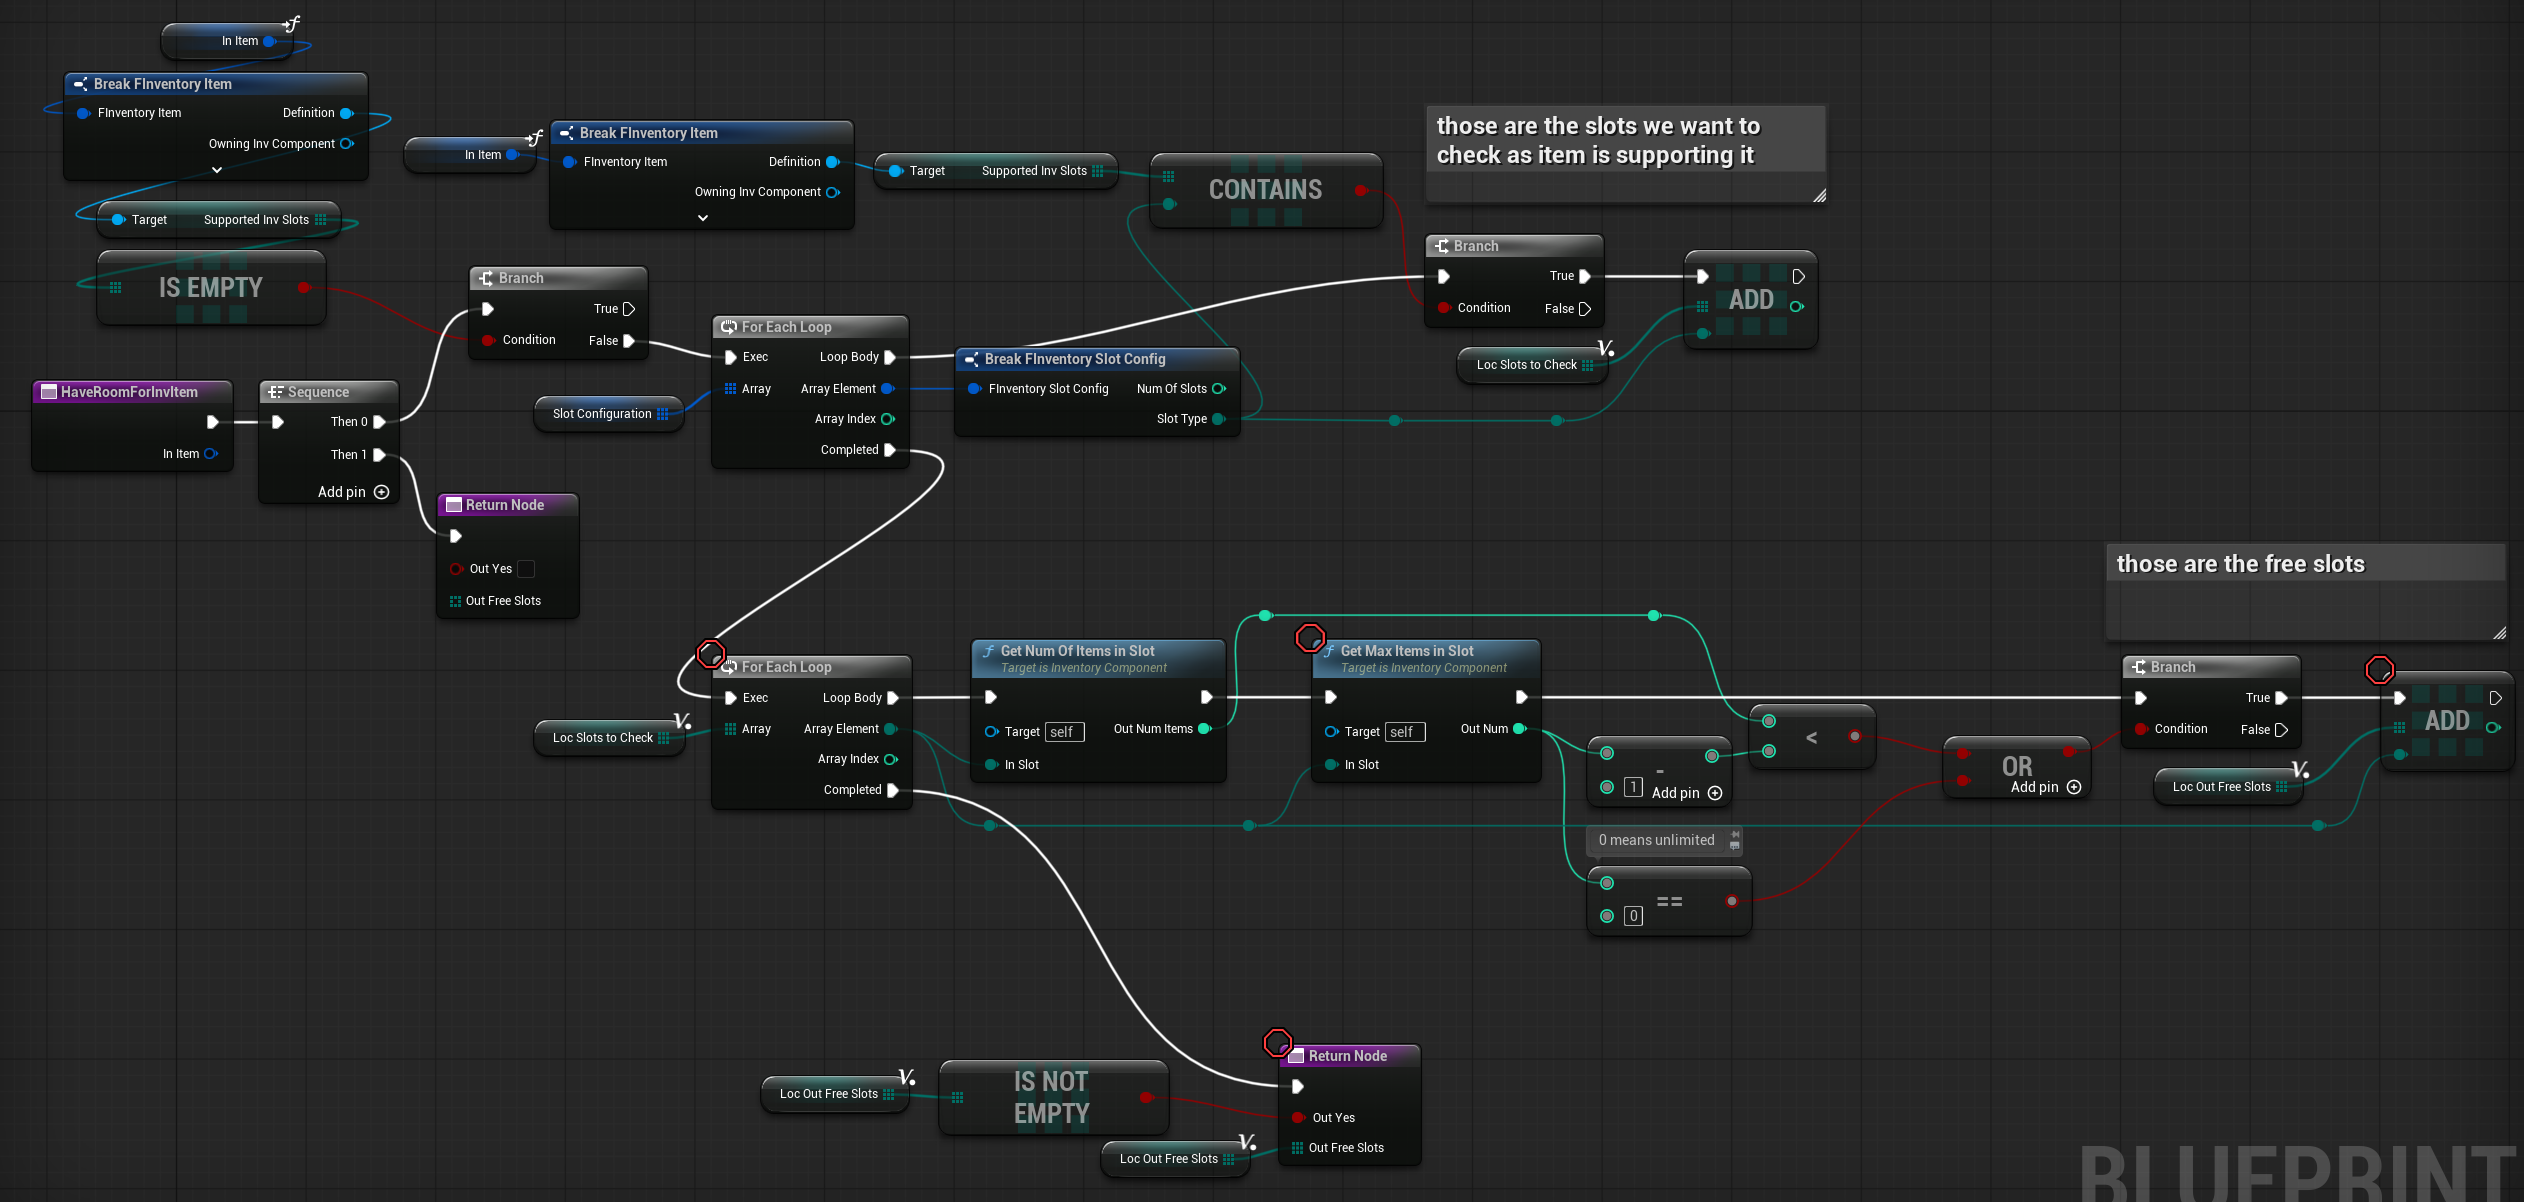This screenshot has height=1202, width=2524.
Task: Click the self Target field on Get Num Of Items
Action: [1063, 732]
